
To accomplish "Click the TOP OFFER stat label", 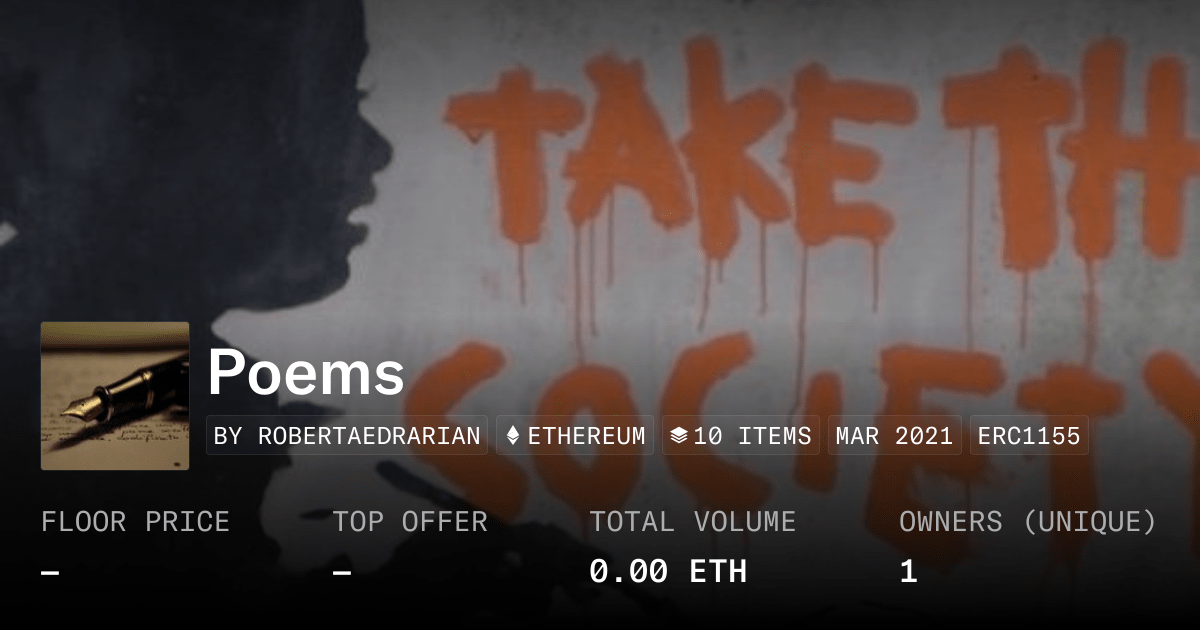I will click(410, 522).
